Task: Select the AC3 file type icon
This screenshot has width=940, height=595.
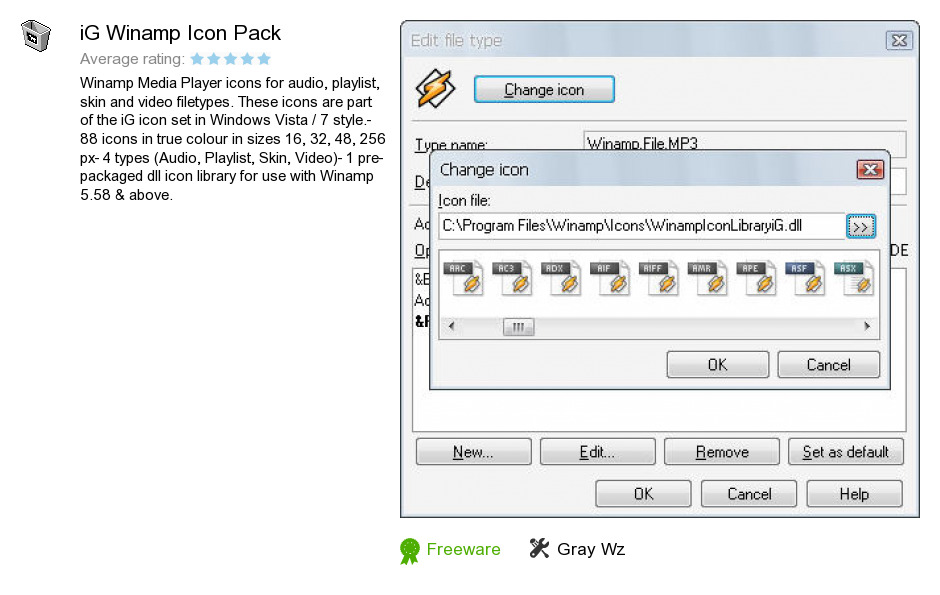Action: (513, 278)
